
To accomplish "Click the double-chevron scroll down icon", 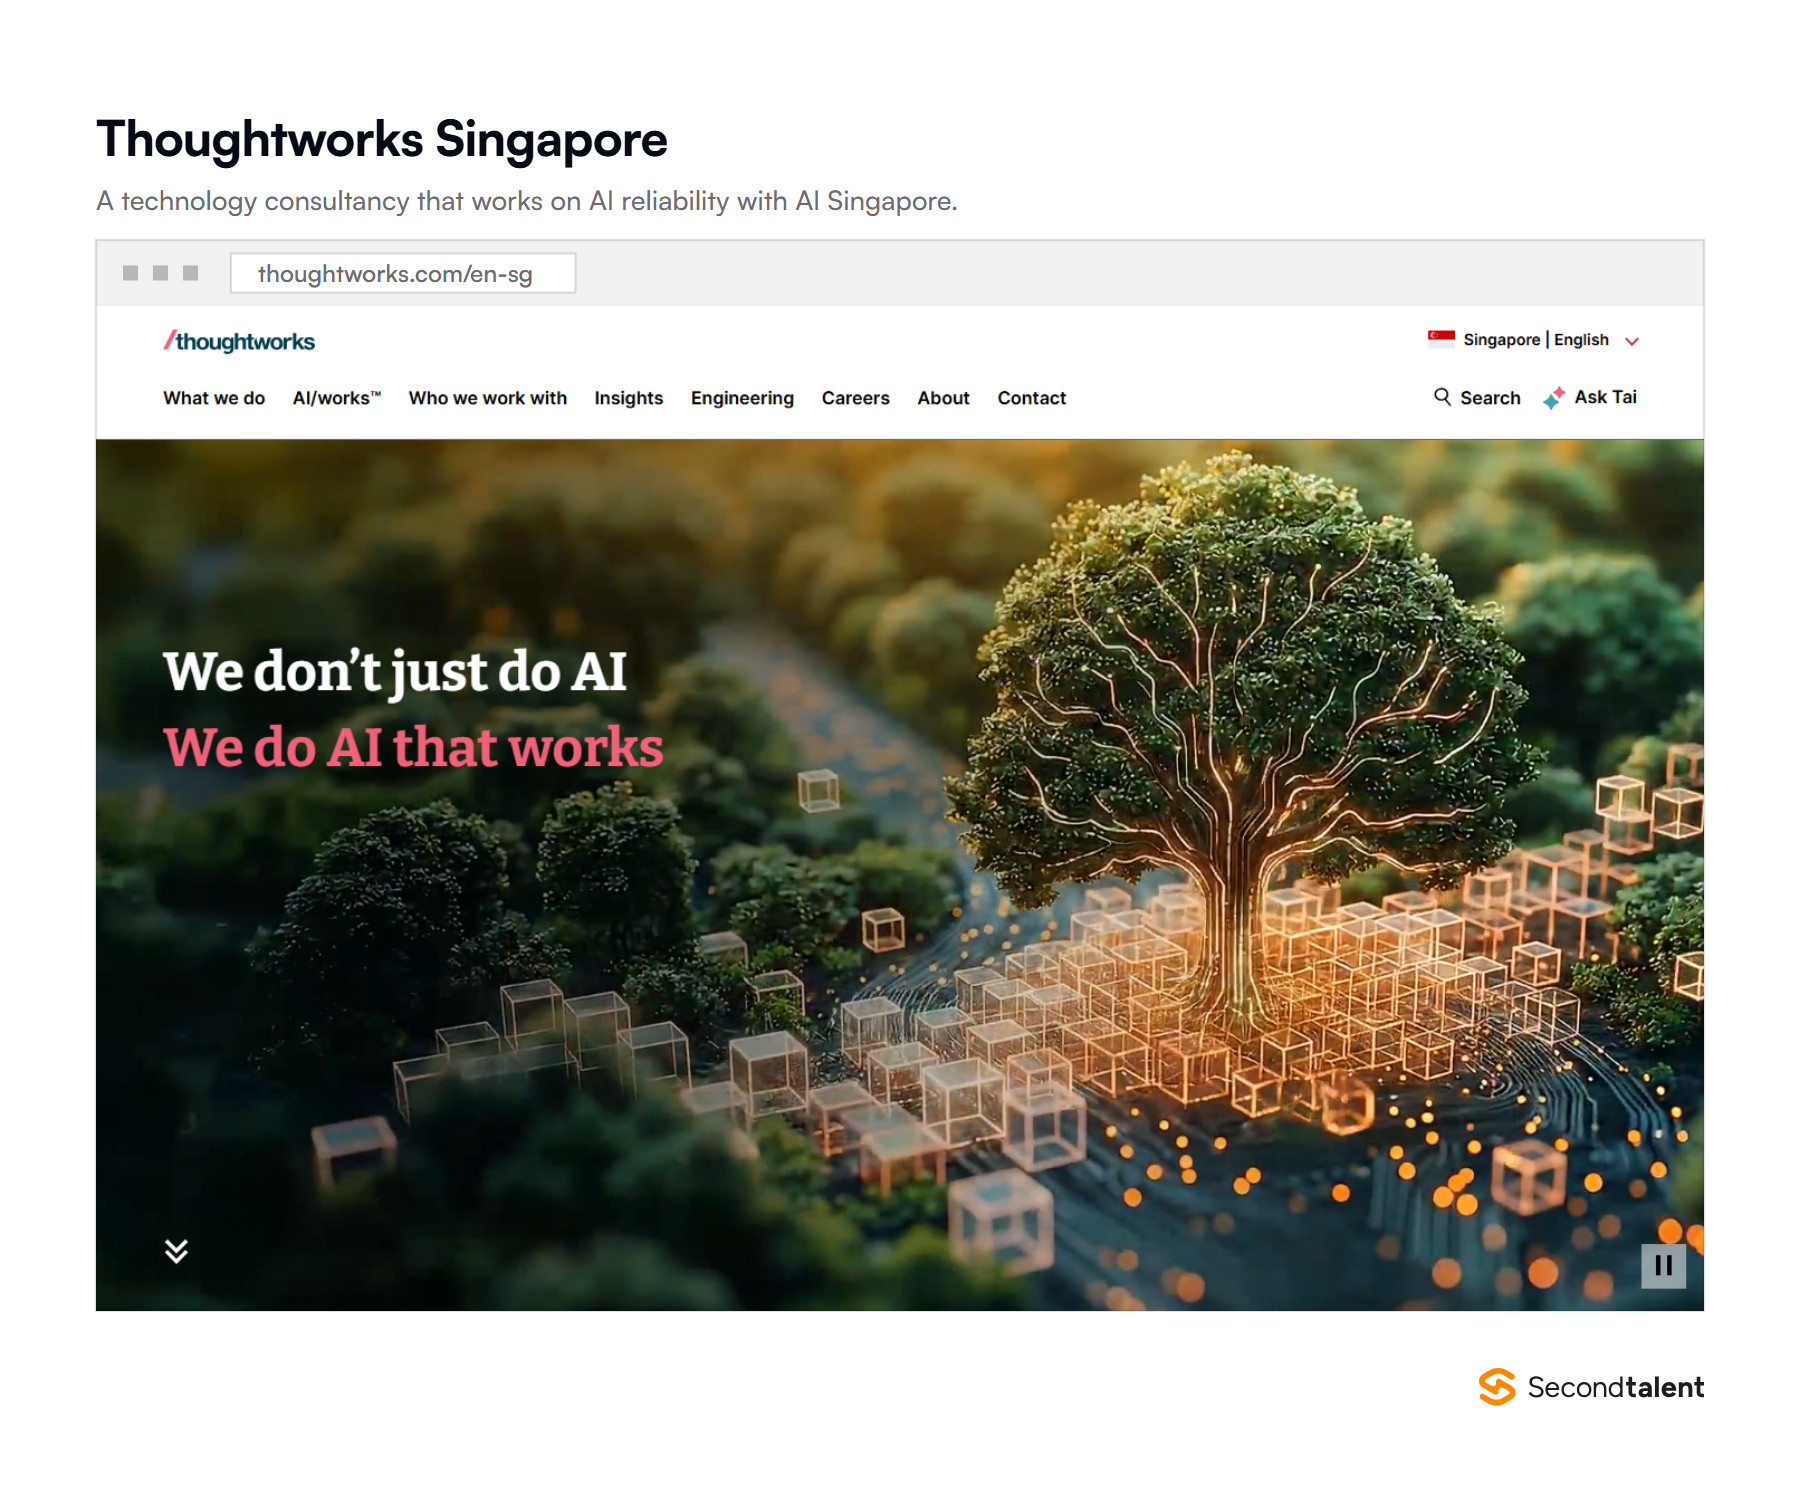I will (x=176, y=1251).
